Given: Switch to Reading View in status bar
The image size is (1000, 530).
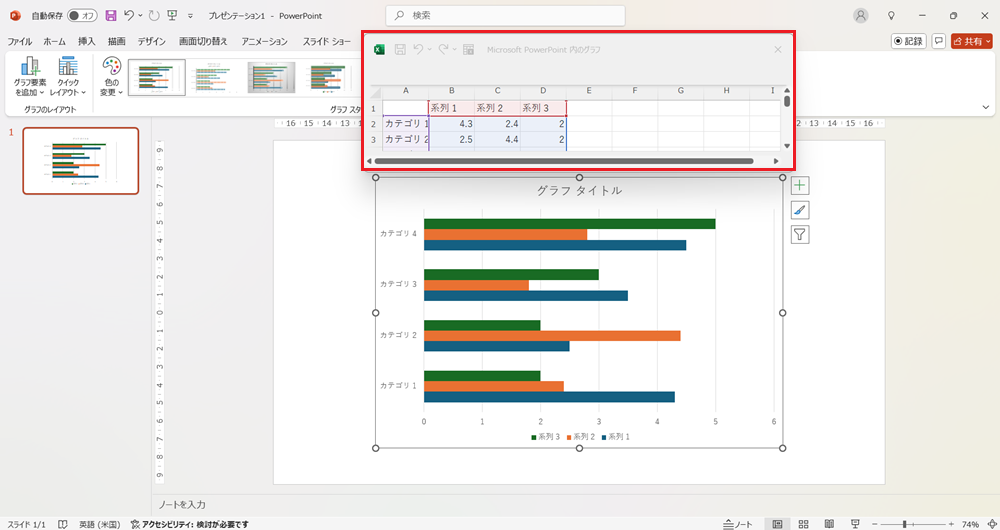Looking at the screenshot, I should 827,524.
